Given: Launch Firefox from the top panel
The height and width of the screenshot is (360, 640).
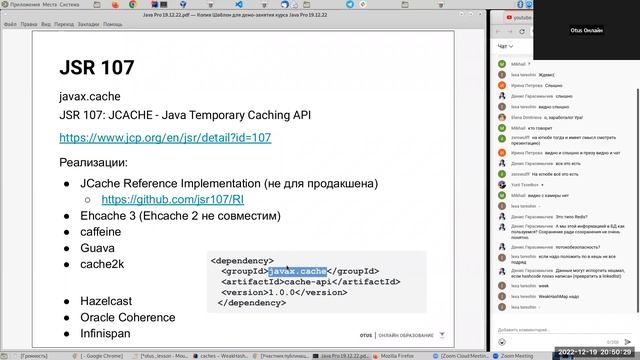Looking at the screenshot, I should pos(116,4).
